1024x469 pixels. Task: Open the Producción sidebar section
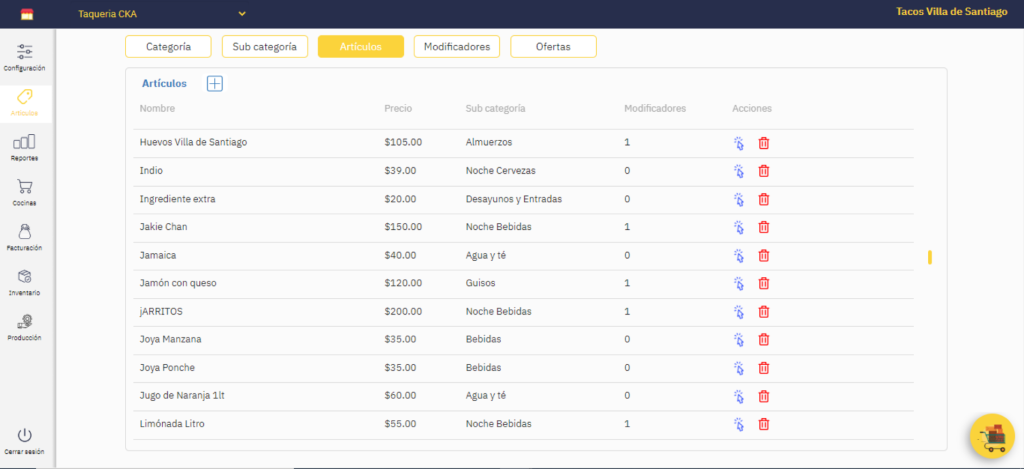(25, 327)
